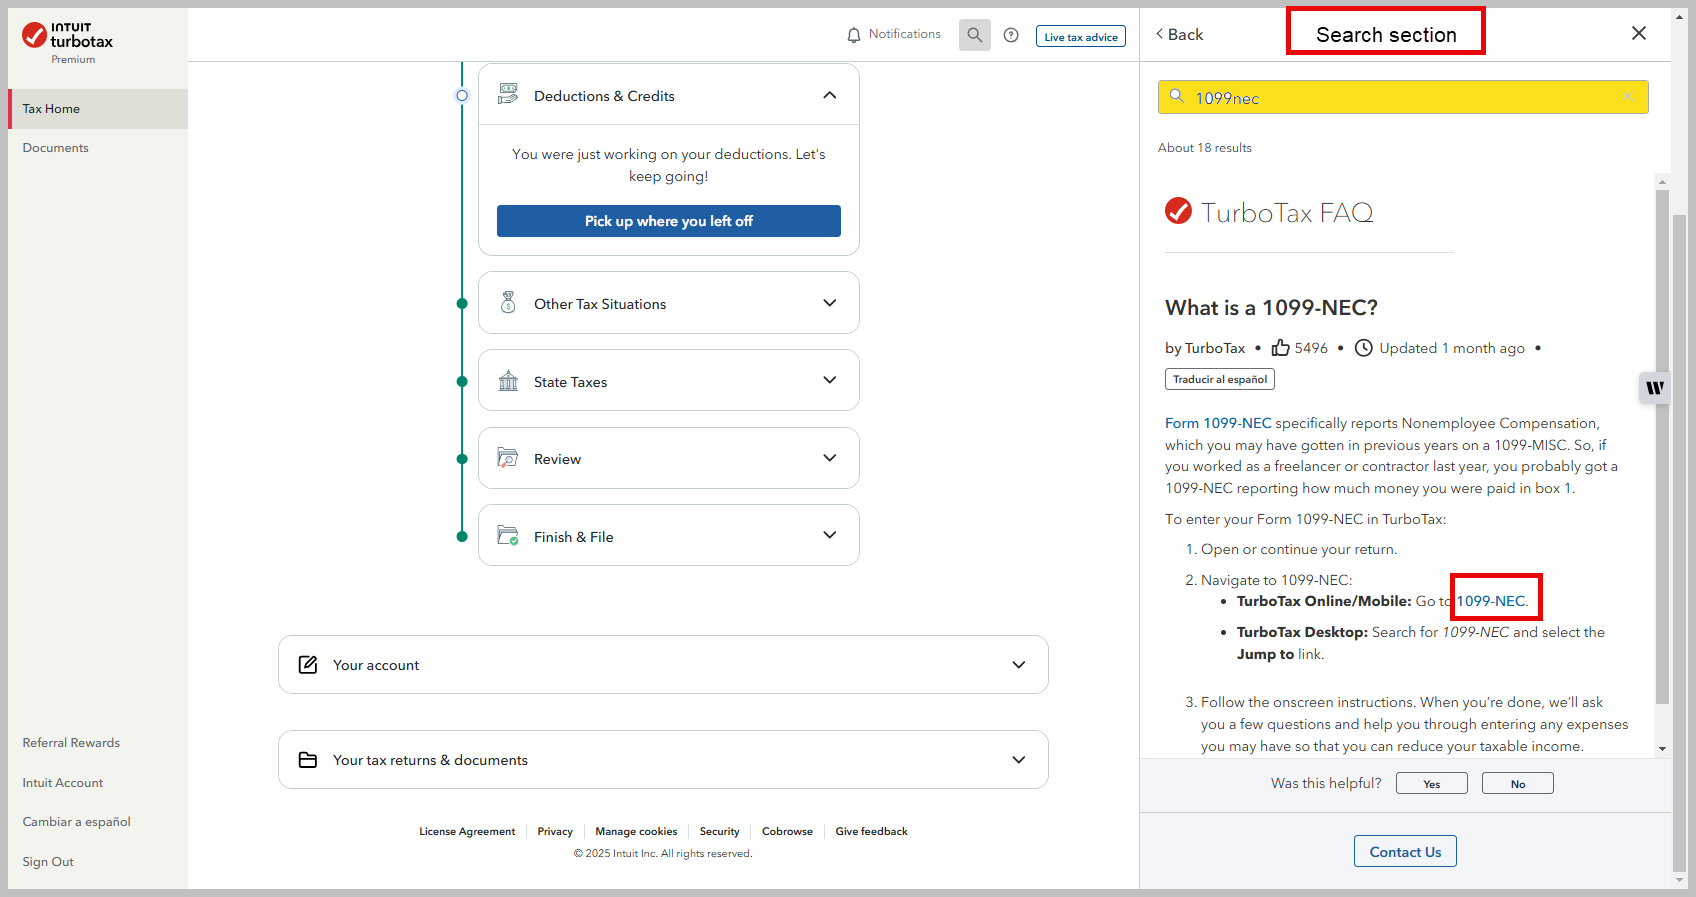Expand the State Taxes section
Image resolution: width=1696 pixels, height=897 pixels.
tap(829, 380)
